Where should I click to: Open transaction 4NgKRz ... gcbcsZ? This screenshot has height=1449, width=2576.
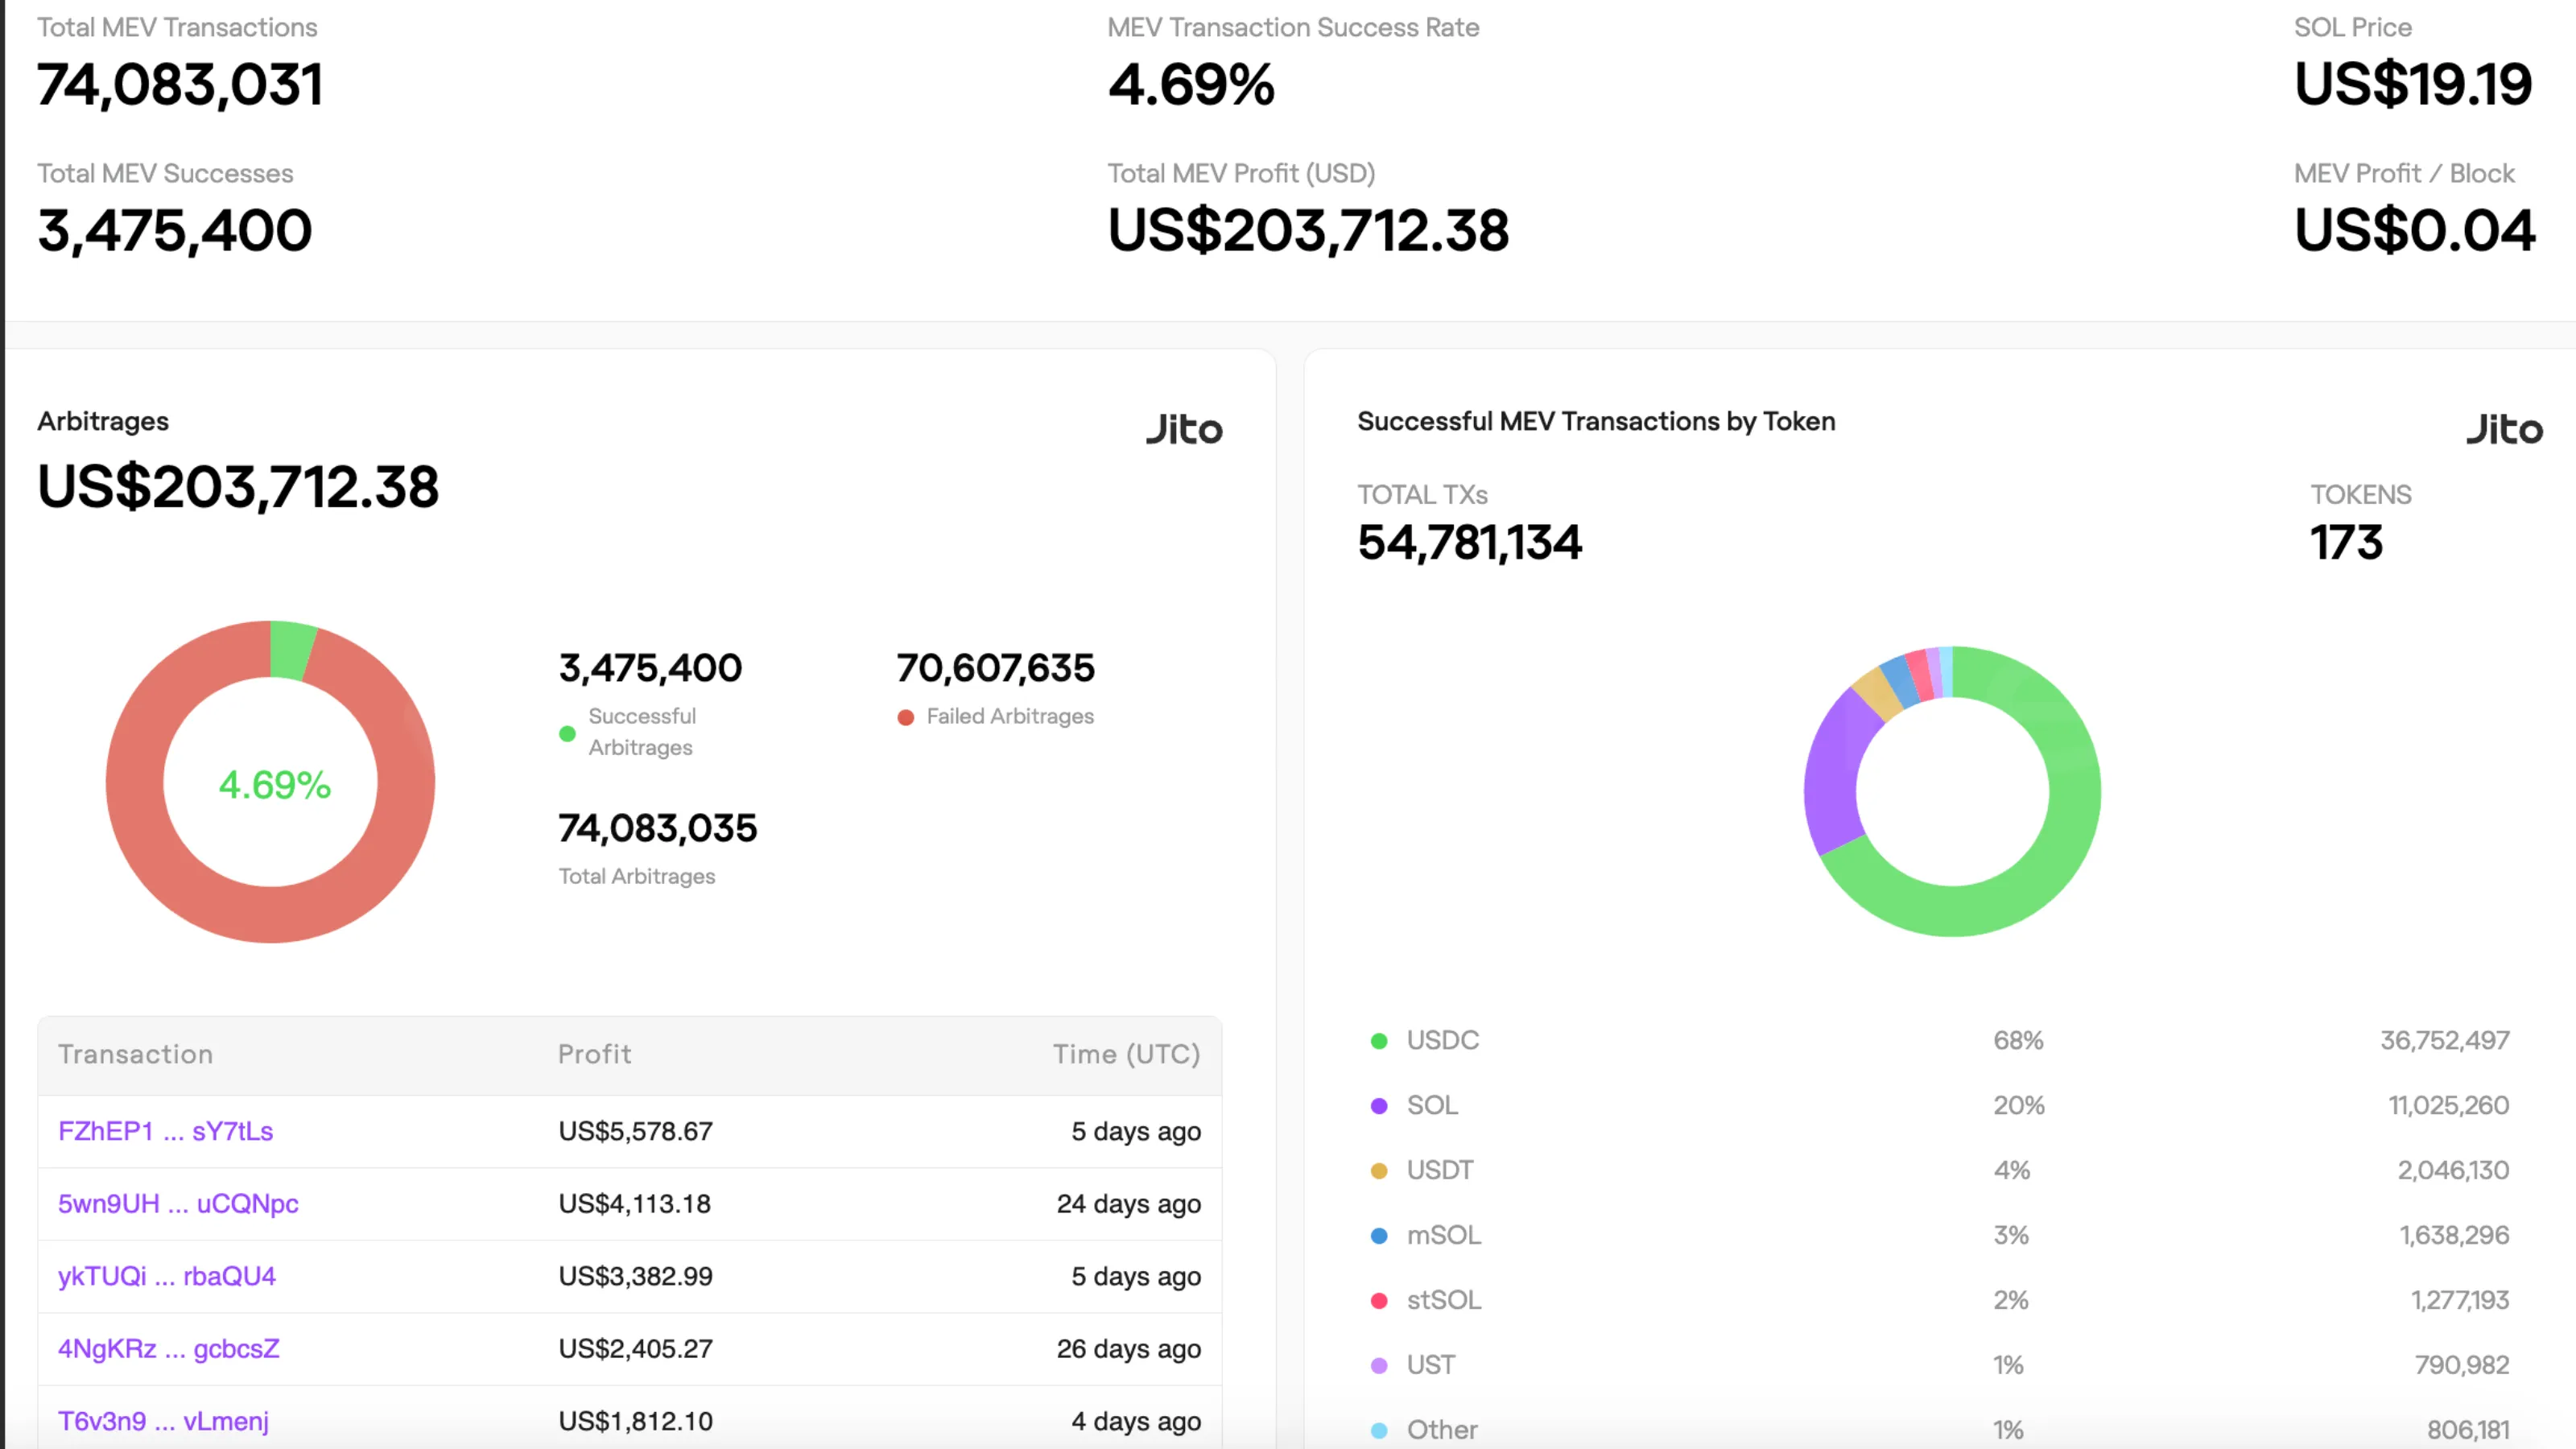click(169, 1348)
